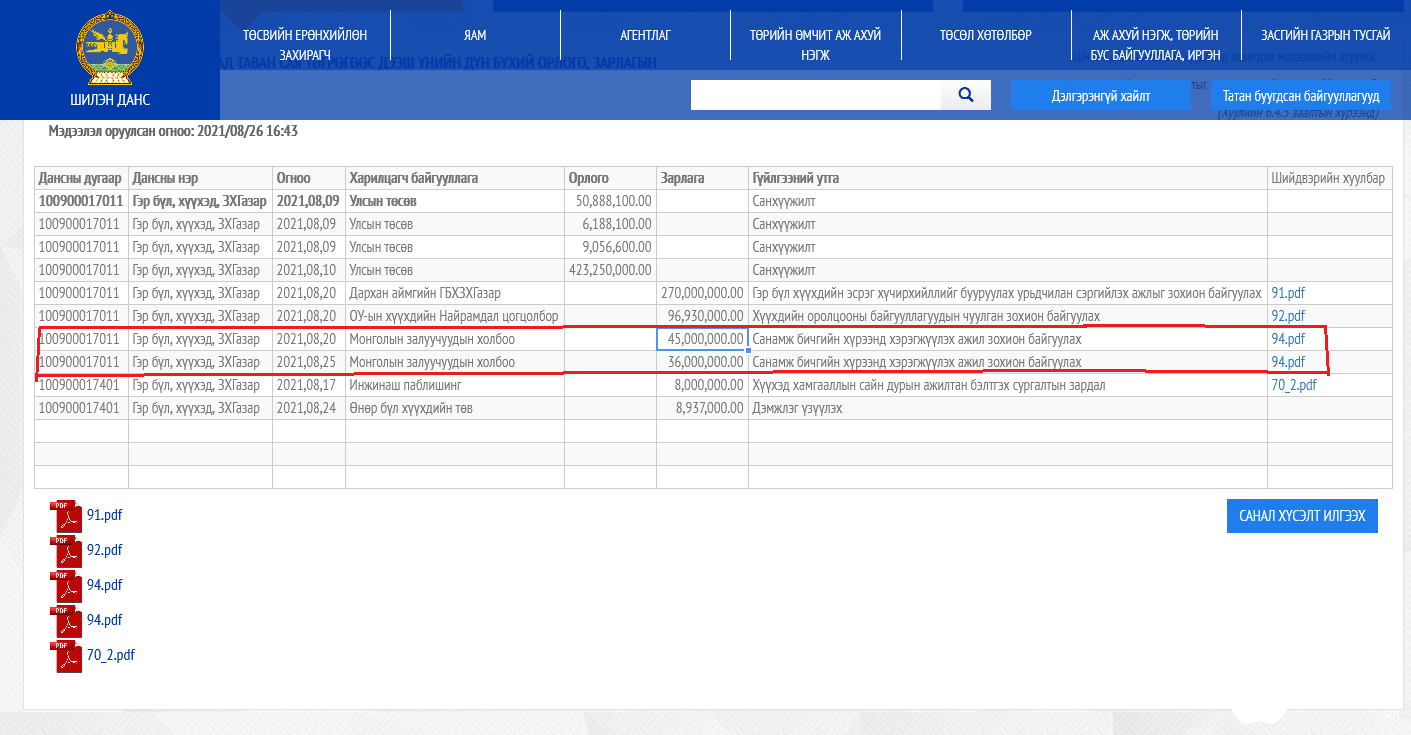Image resolution: width=1411 pixels, height=735 pixels.
Task: Click the PDF icon beside 70_2.pdf
Action: [65, 657]
